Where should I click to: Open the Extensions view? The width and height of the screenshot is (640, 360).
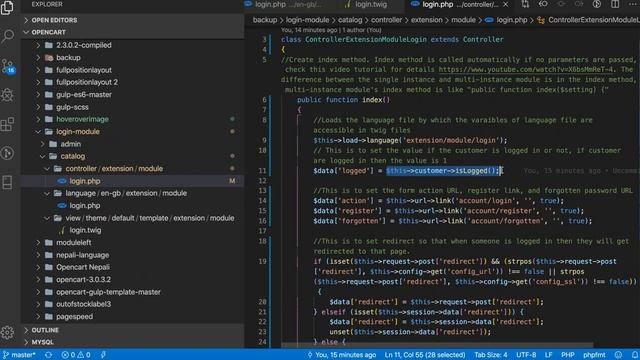(7, 124)
